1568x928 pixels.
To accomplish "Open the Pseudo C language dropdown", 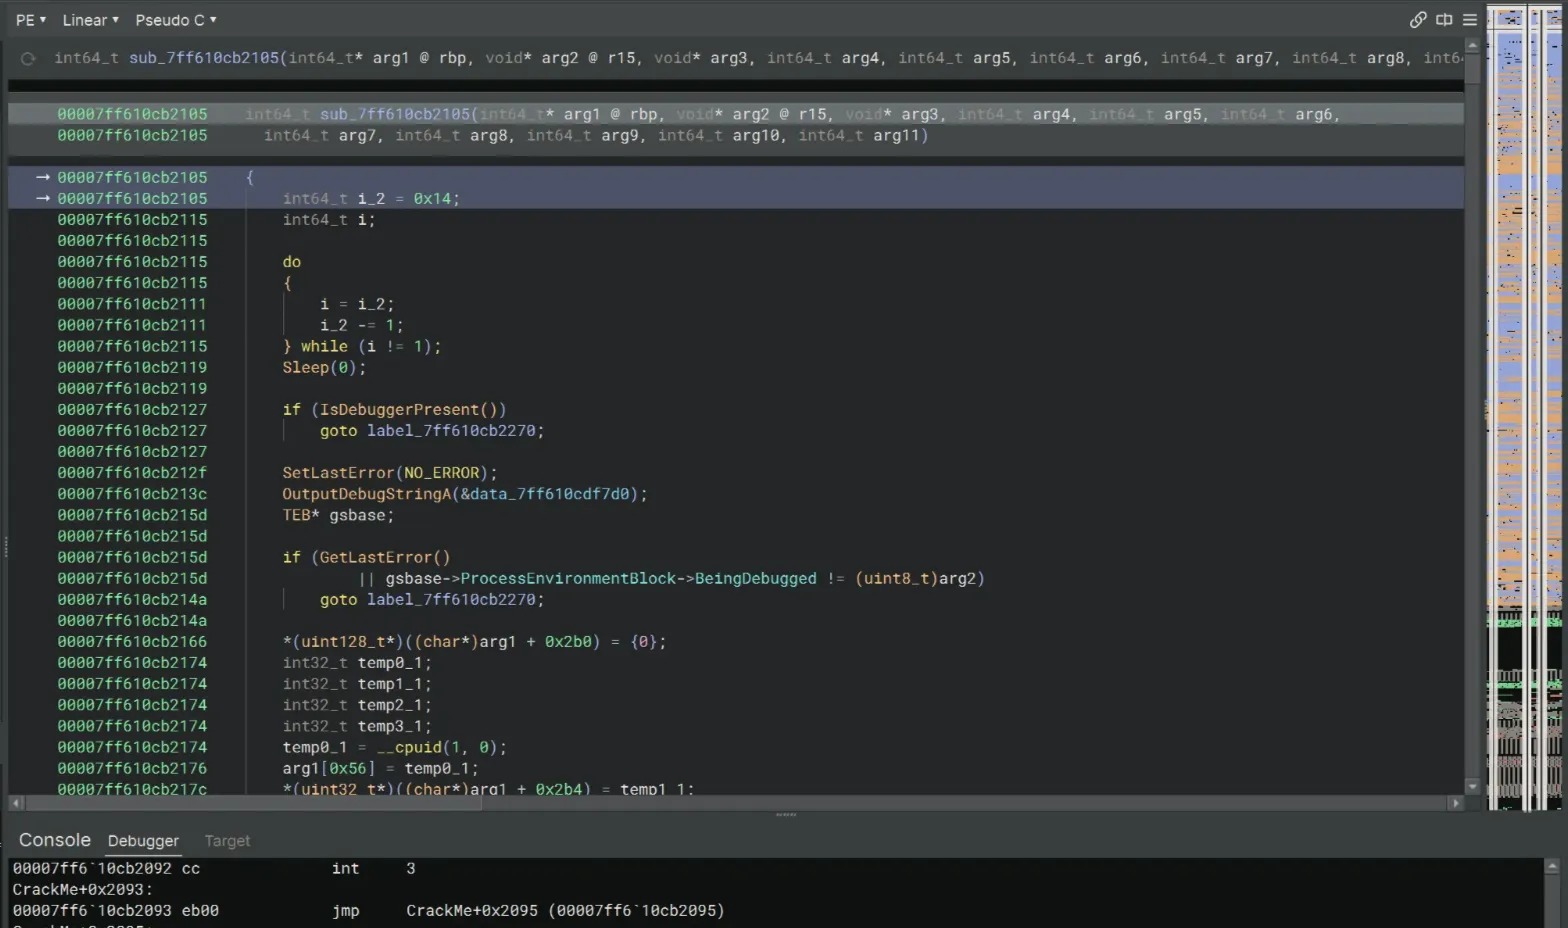I will coord(176,20).
